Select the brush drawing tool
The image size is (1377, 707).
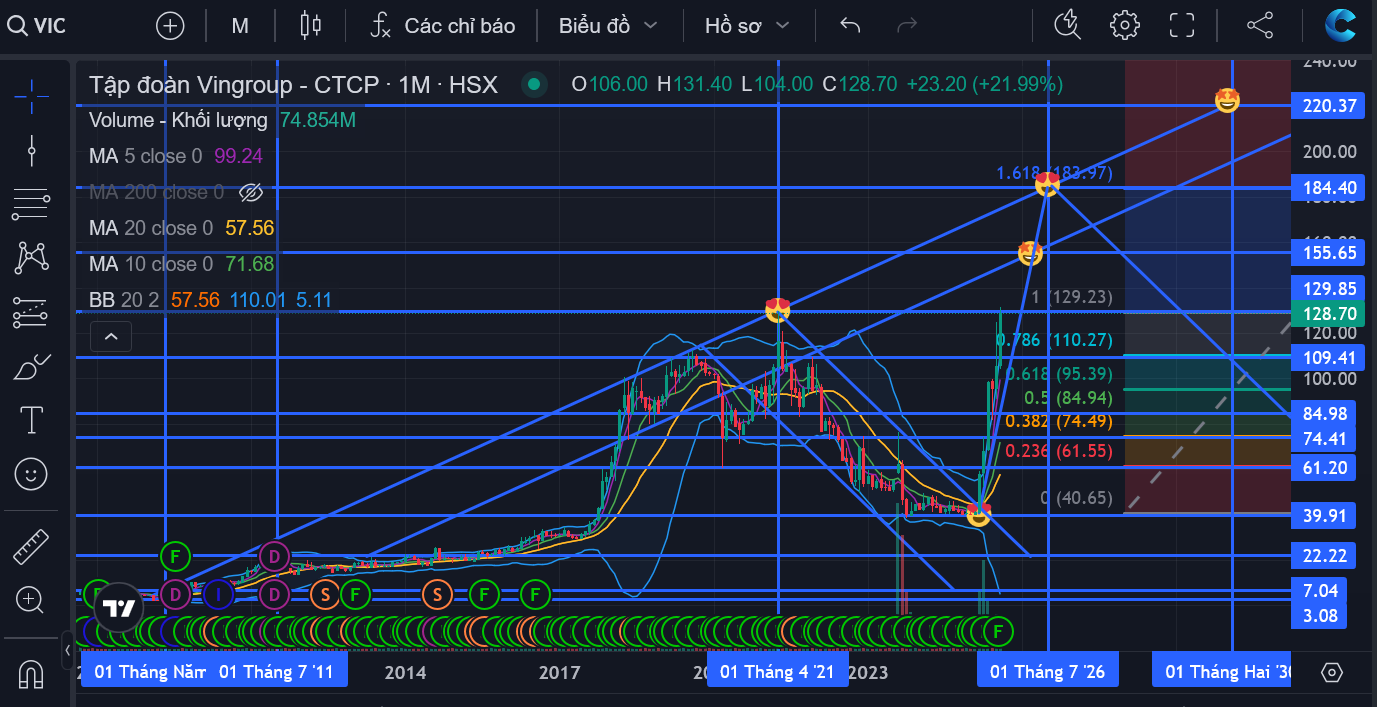point(31,367)
